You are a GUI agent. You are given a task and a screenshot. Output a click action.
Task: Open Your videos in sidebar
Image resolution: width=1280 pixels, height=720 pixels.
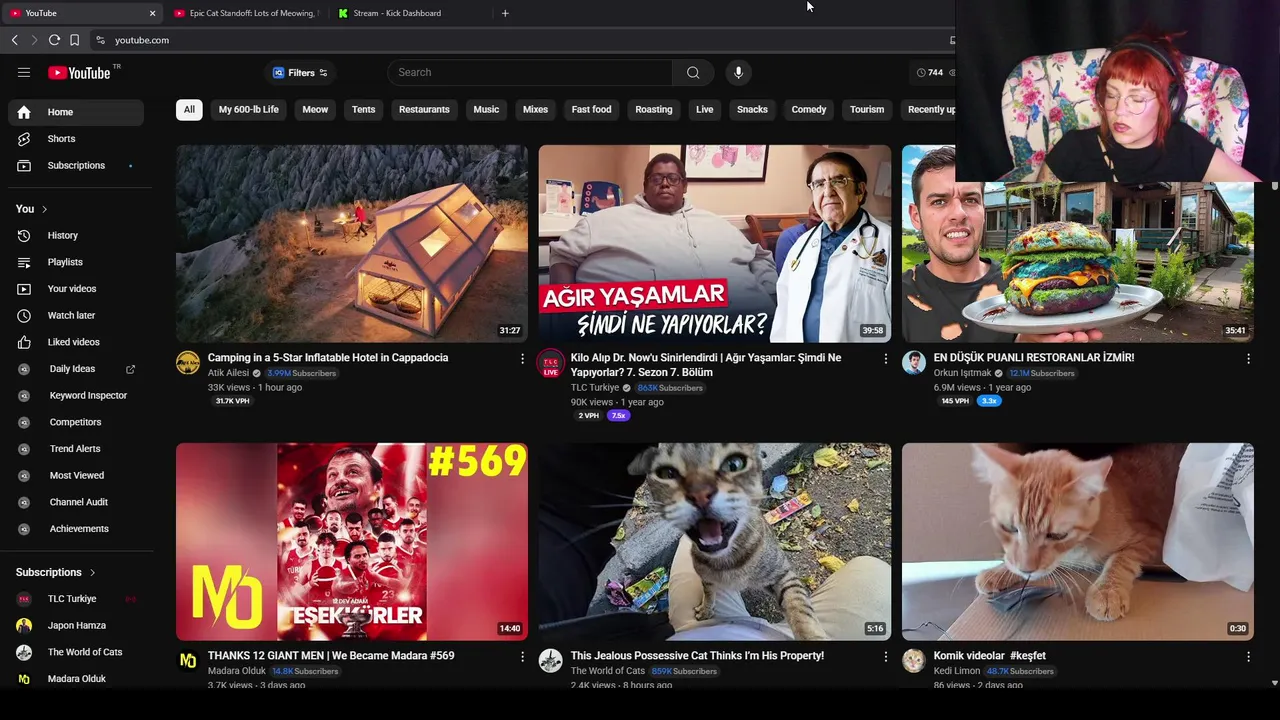76,289
